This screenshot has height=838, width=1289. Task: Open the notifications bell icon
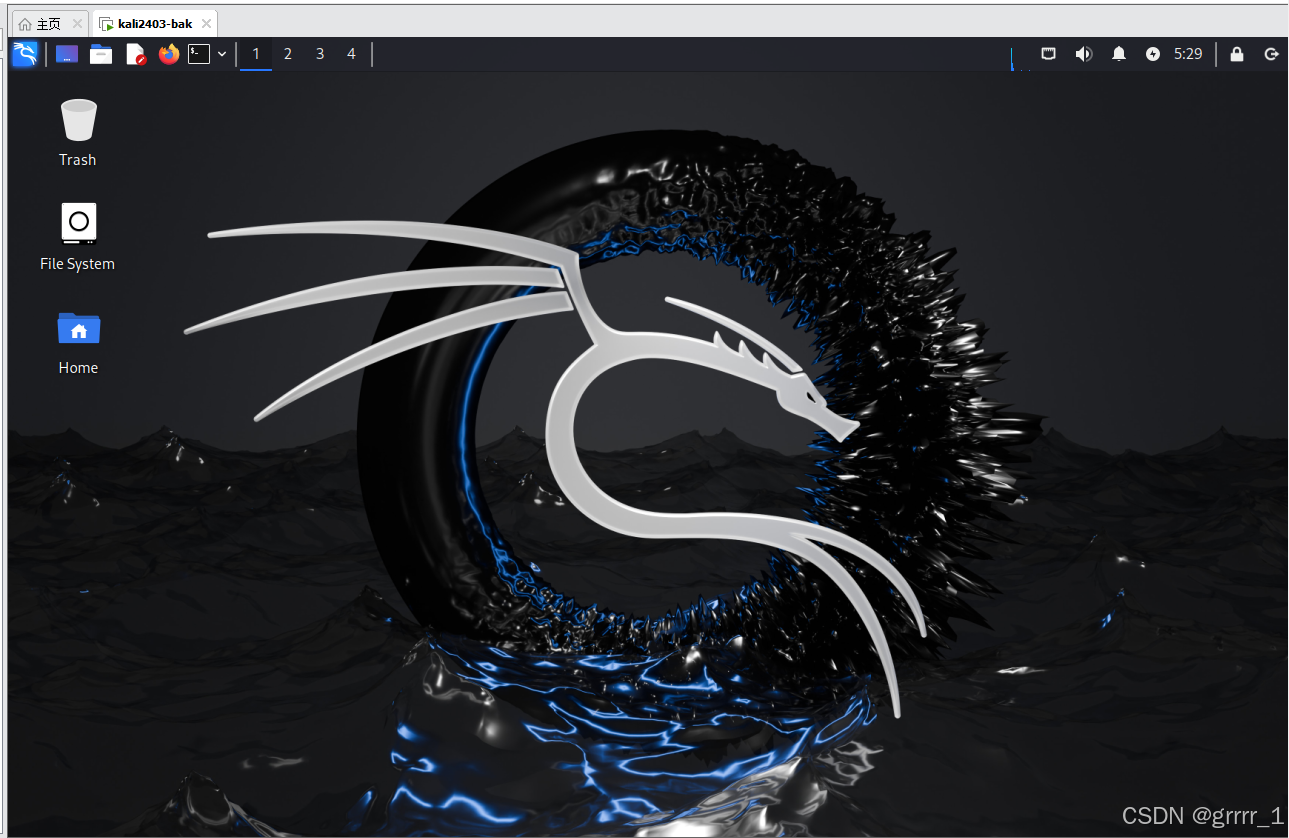click(x=1119, y=54)
